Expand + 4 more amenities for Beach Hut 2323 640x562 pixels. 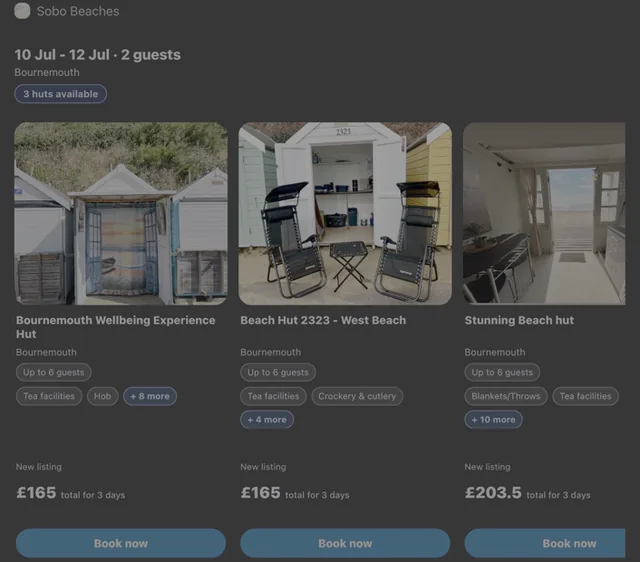pyautogui.click(x=267, y=420)
